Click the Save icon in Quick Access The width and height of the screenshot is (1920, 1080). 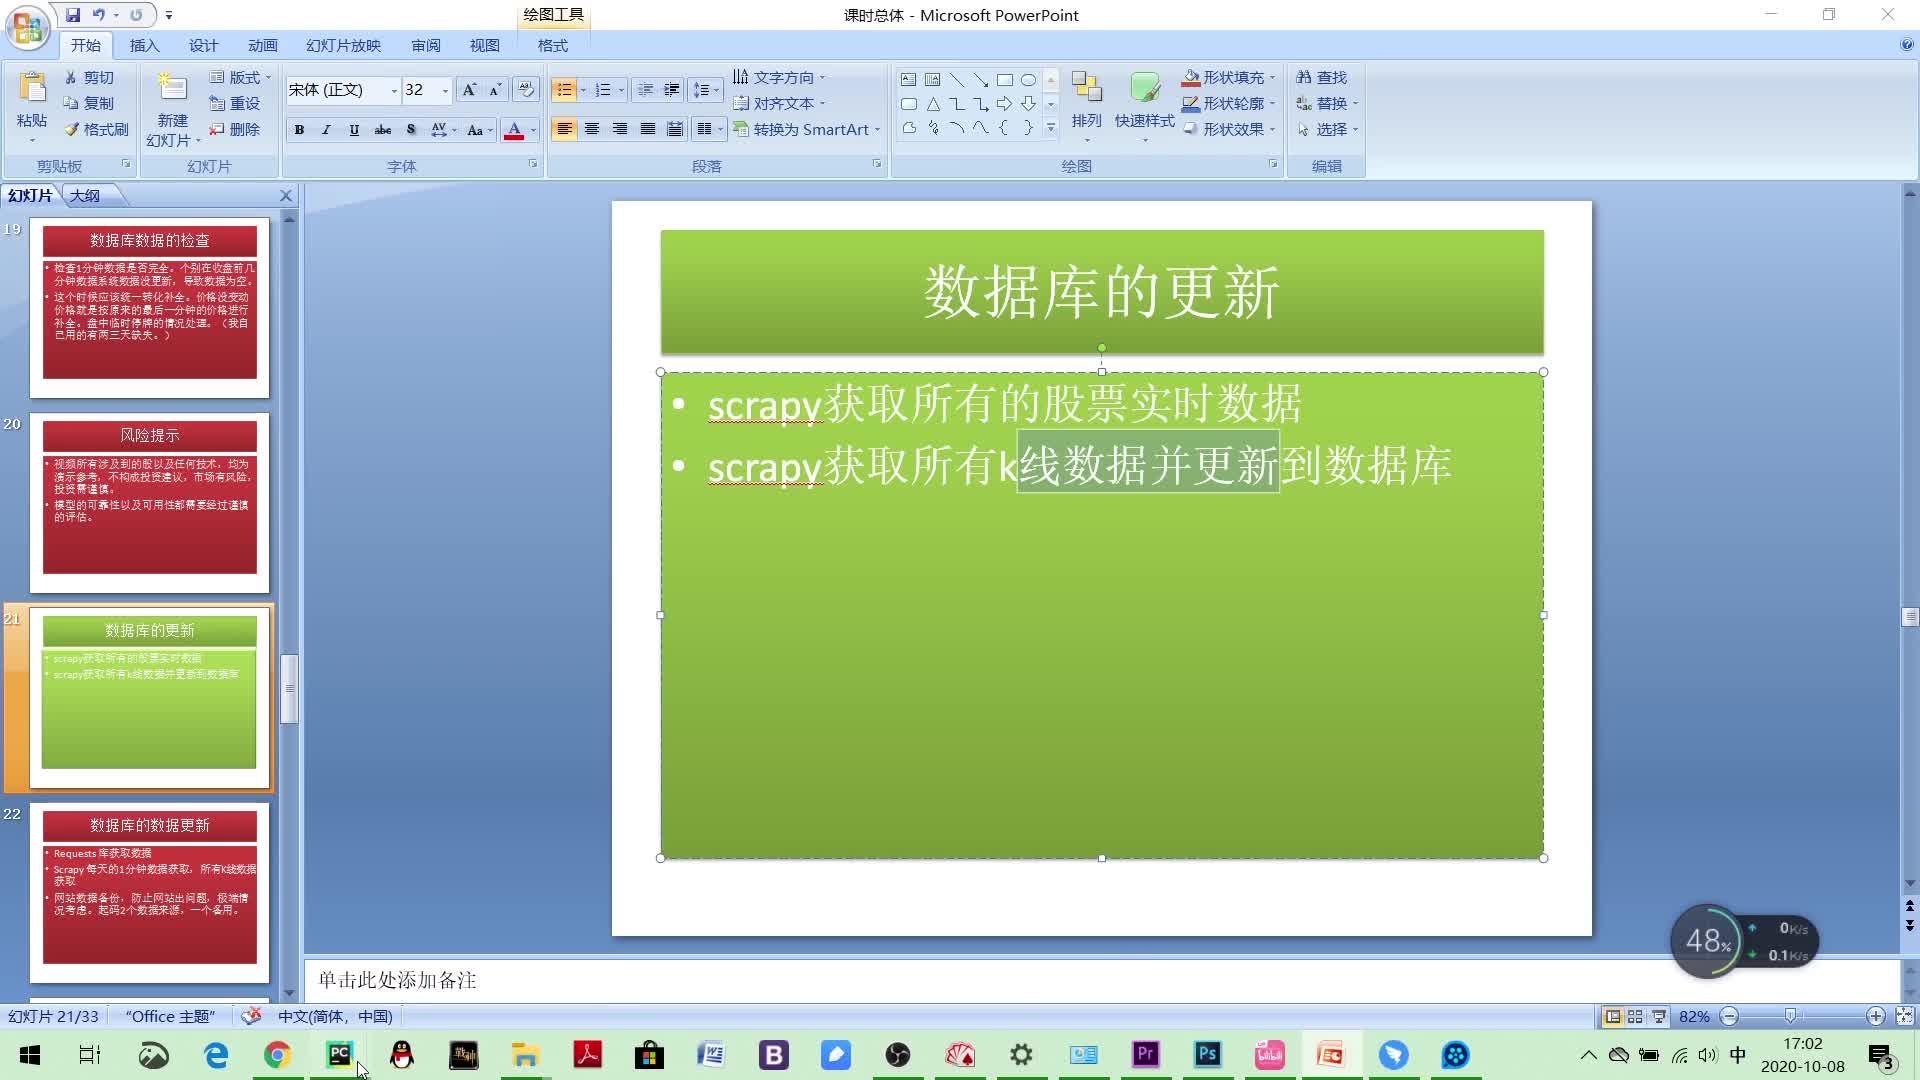pos(73,15)
